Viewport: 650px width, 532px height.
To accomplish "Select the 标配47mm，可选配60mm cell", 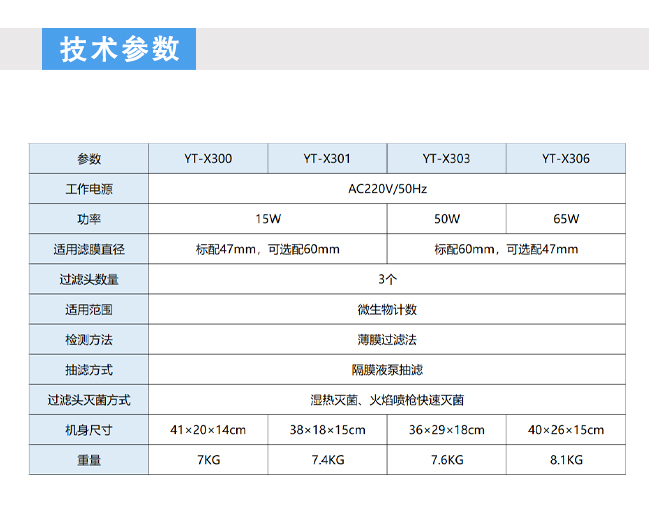I will (267, 249).
